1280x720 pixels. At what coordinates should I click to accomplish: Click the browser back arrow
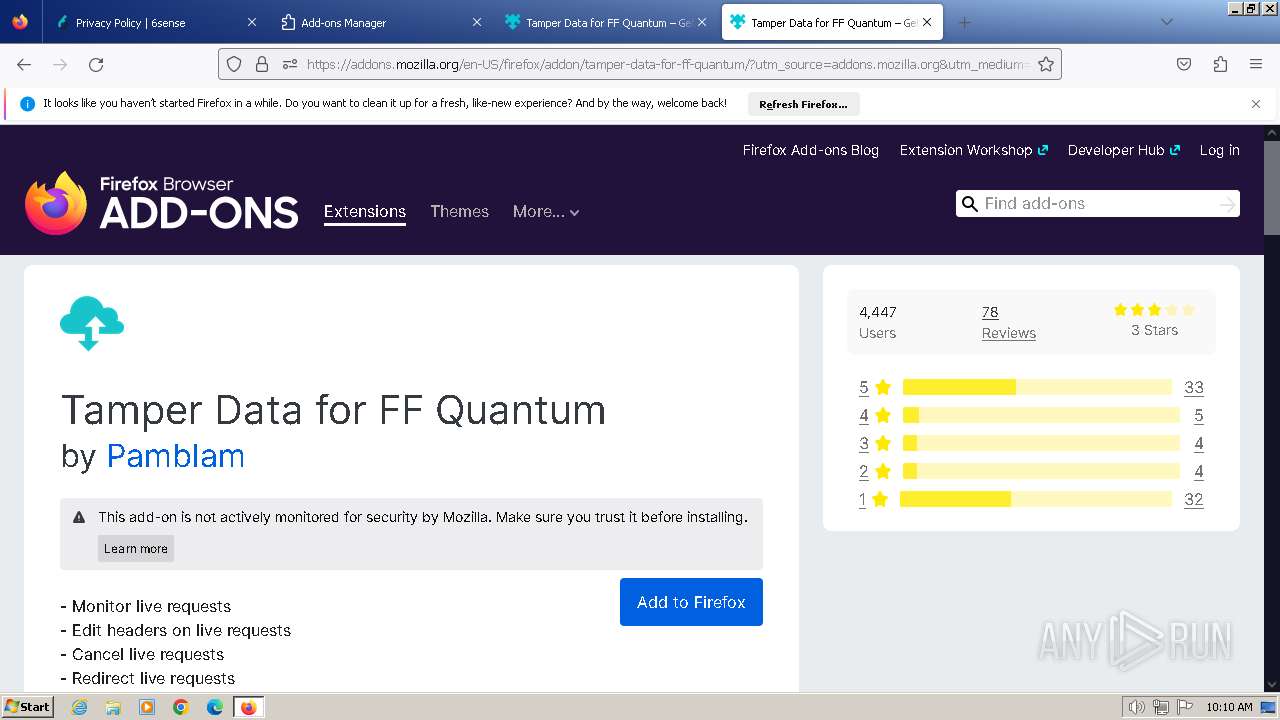24,64
